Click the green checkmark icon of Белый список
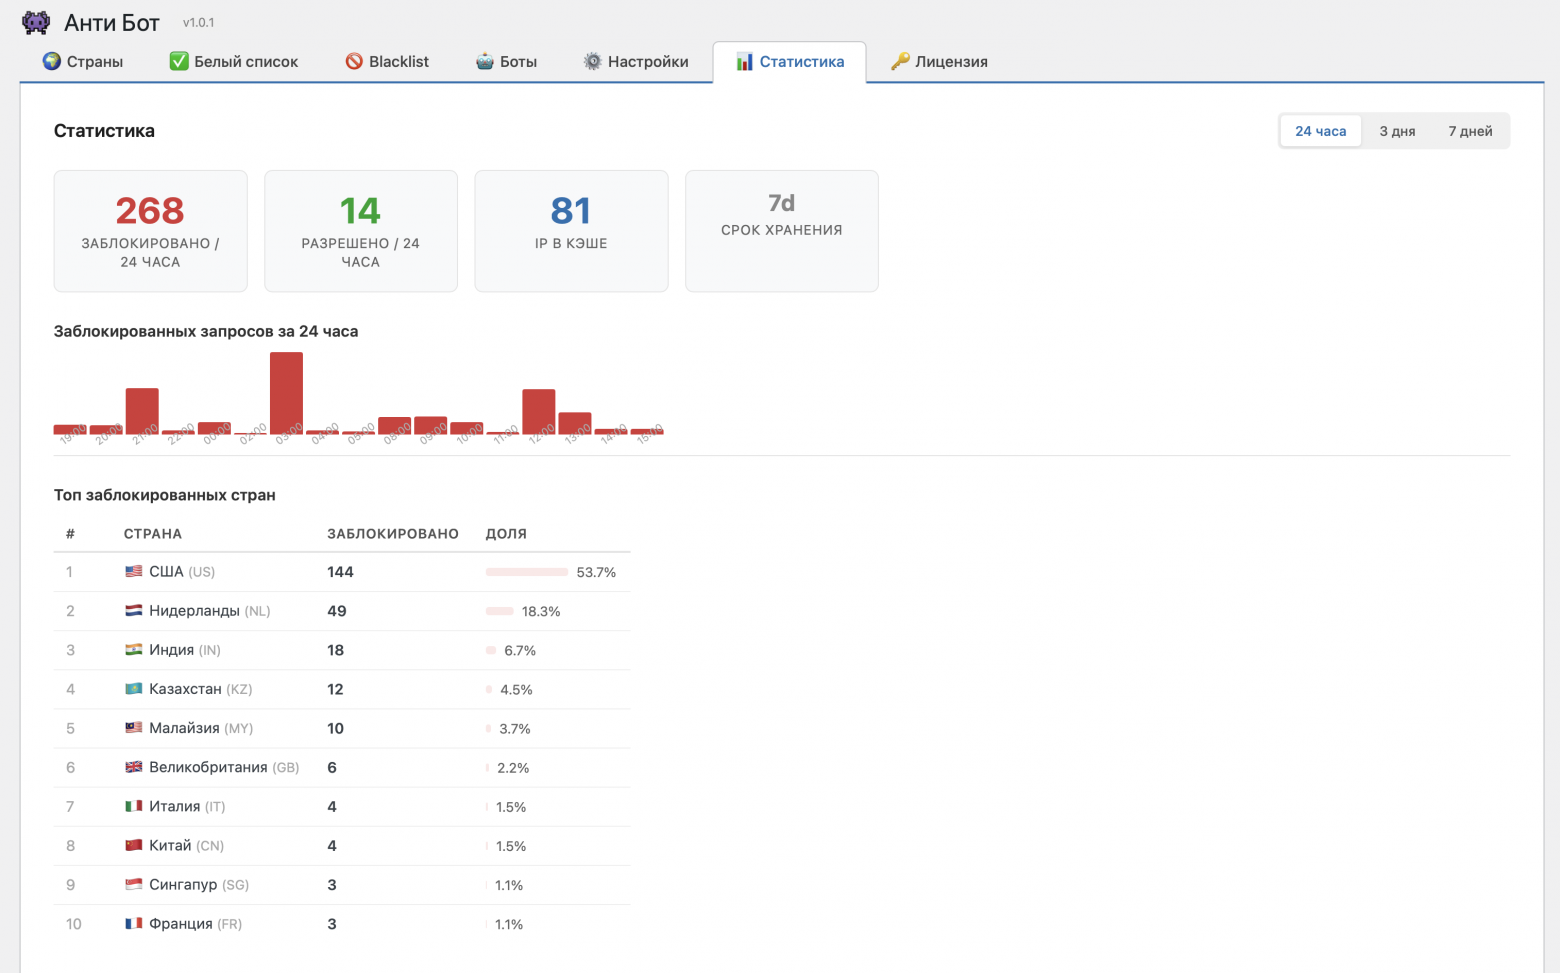Image resolution: width=1560 pixels, height=973 pixels. (179, 61)
